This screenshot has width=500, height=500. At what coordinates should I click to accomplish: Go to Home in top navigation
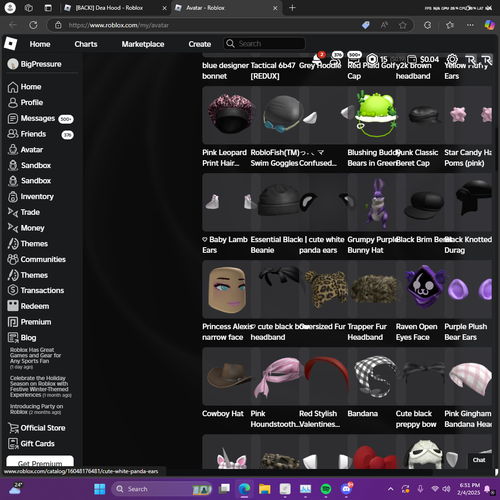click(x=40, y=44)
